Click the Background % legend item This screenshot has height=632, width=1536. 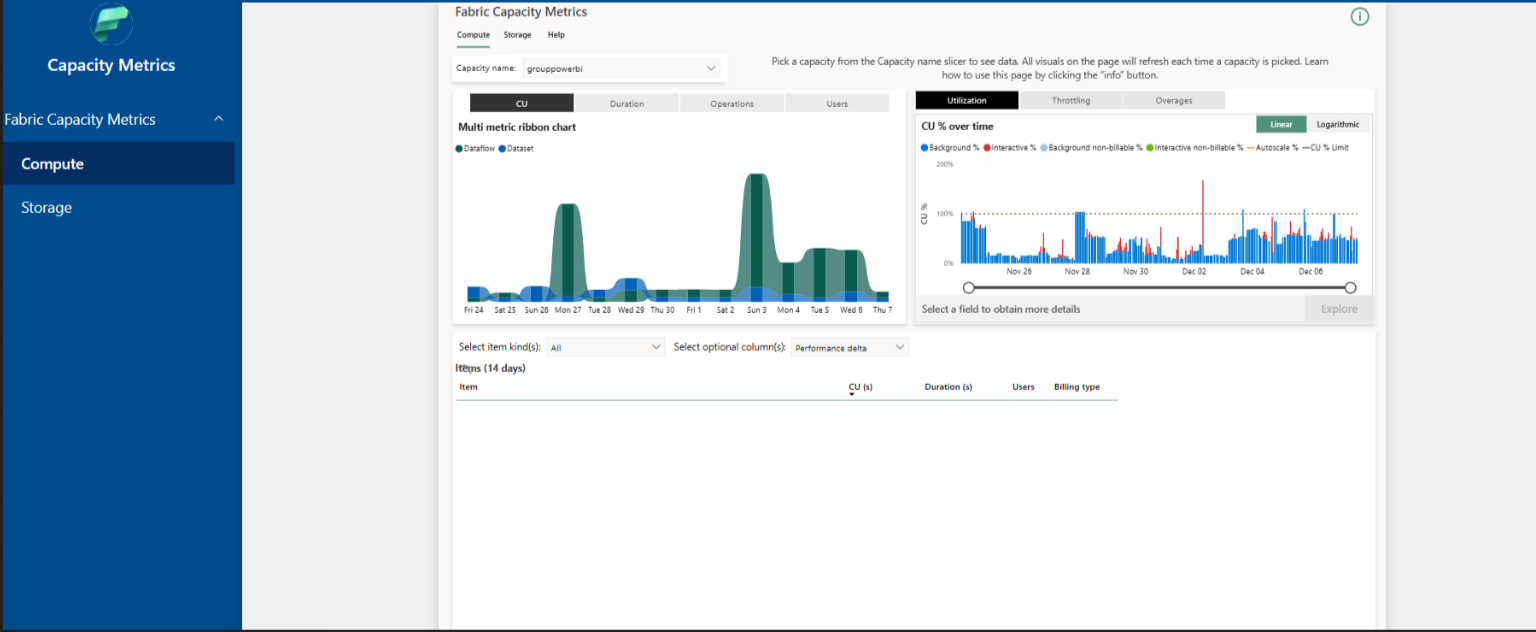950,148
